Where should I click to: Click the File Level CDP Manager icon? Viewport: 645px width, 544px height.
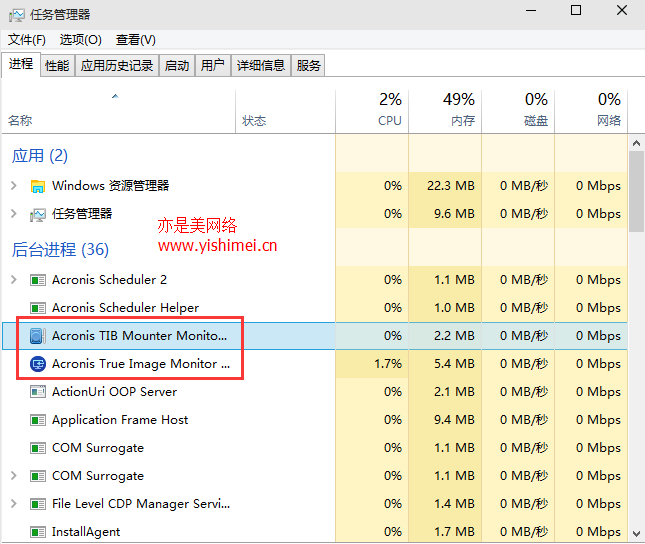tap(38, 504)
